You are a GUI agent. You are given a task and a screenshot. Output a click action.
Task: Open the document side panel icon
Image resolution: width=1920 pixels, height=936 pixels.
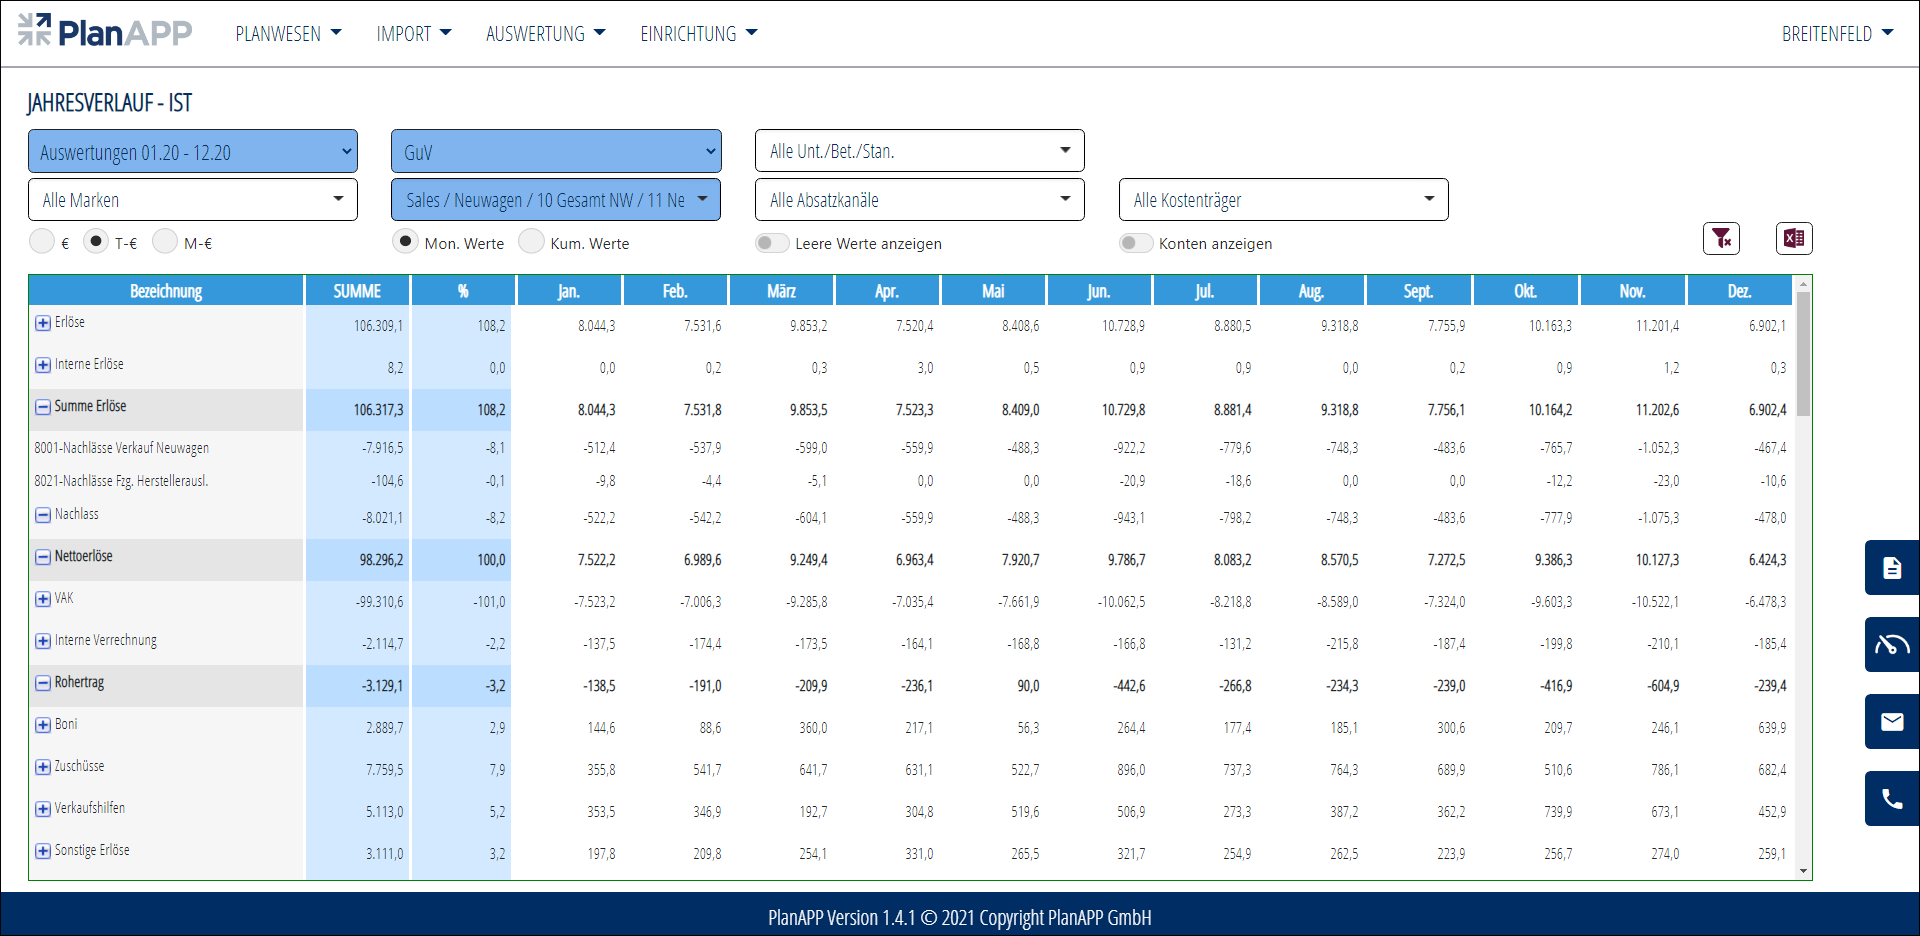point(1891,568)
